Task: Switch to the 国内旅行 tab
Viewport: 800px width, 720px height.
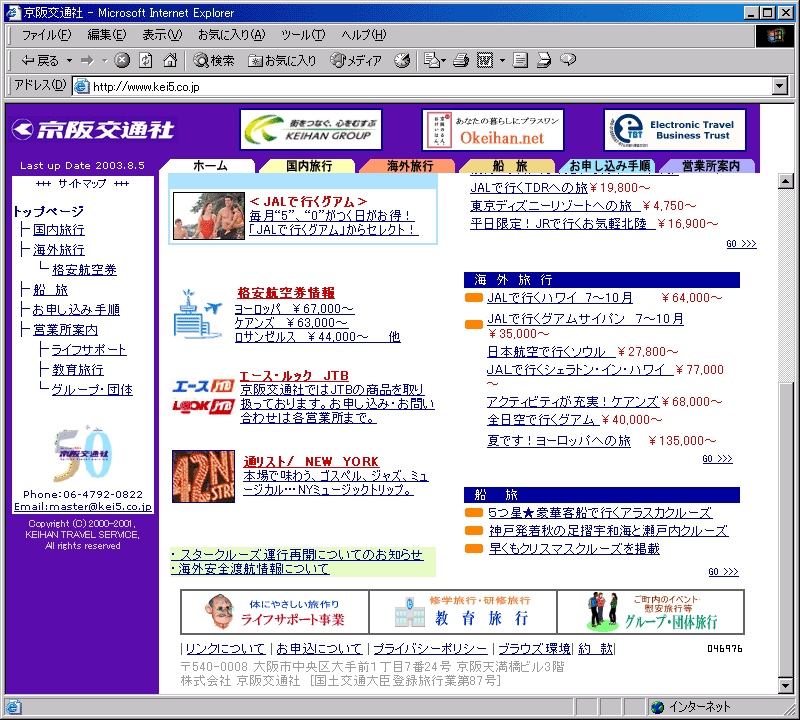Action: (309, 166)
